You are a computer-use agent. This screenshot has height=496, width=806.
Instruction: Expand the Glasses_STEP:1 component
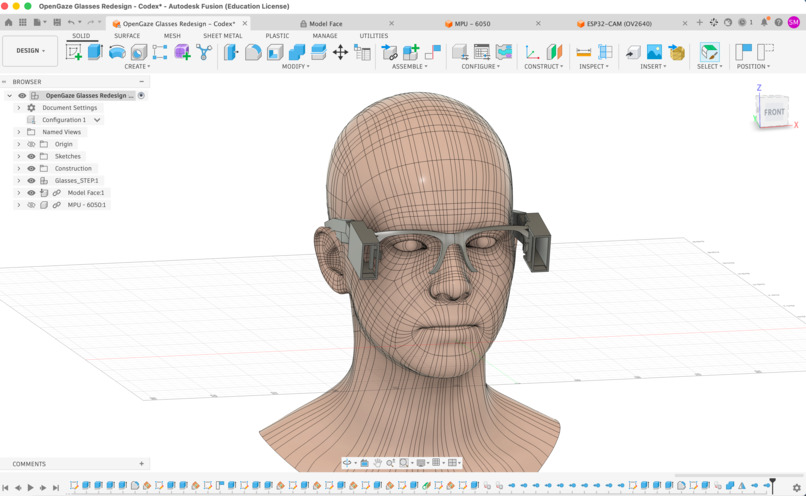click(x=19, y=180)
